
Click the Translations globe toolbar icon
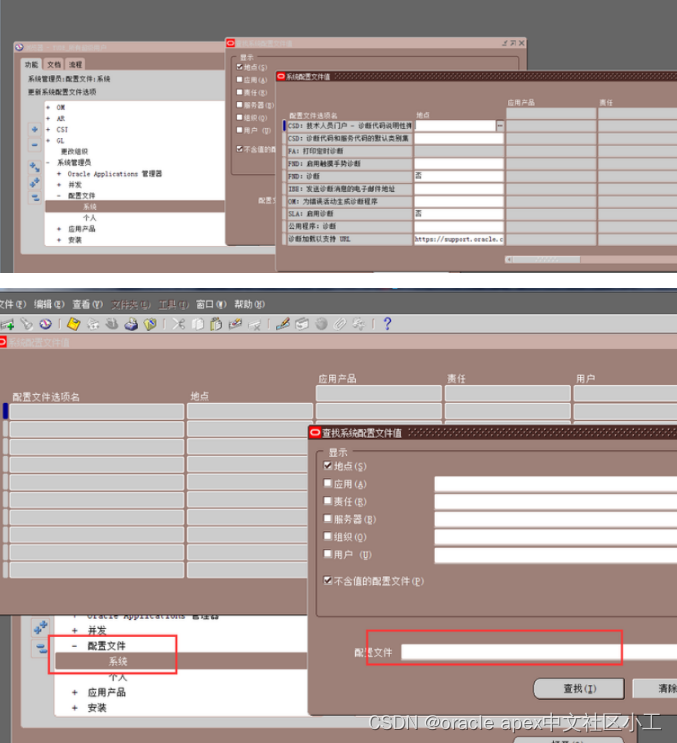point(321,324)
